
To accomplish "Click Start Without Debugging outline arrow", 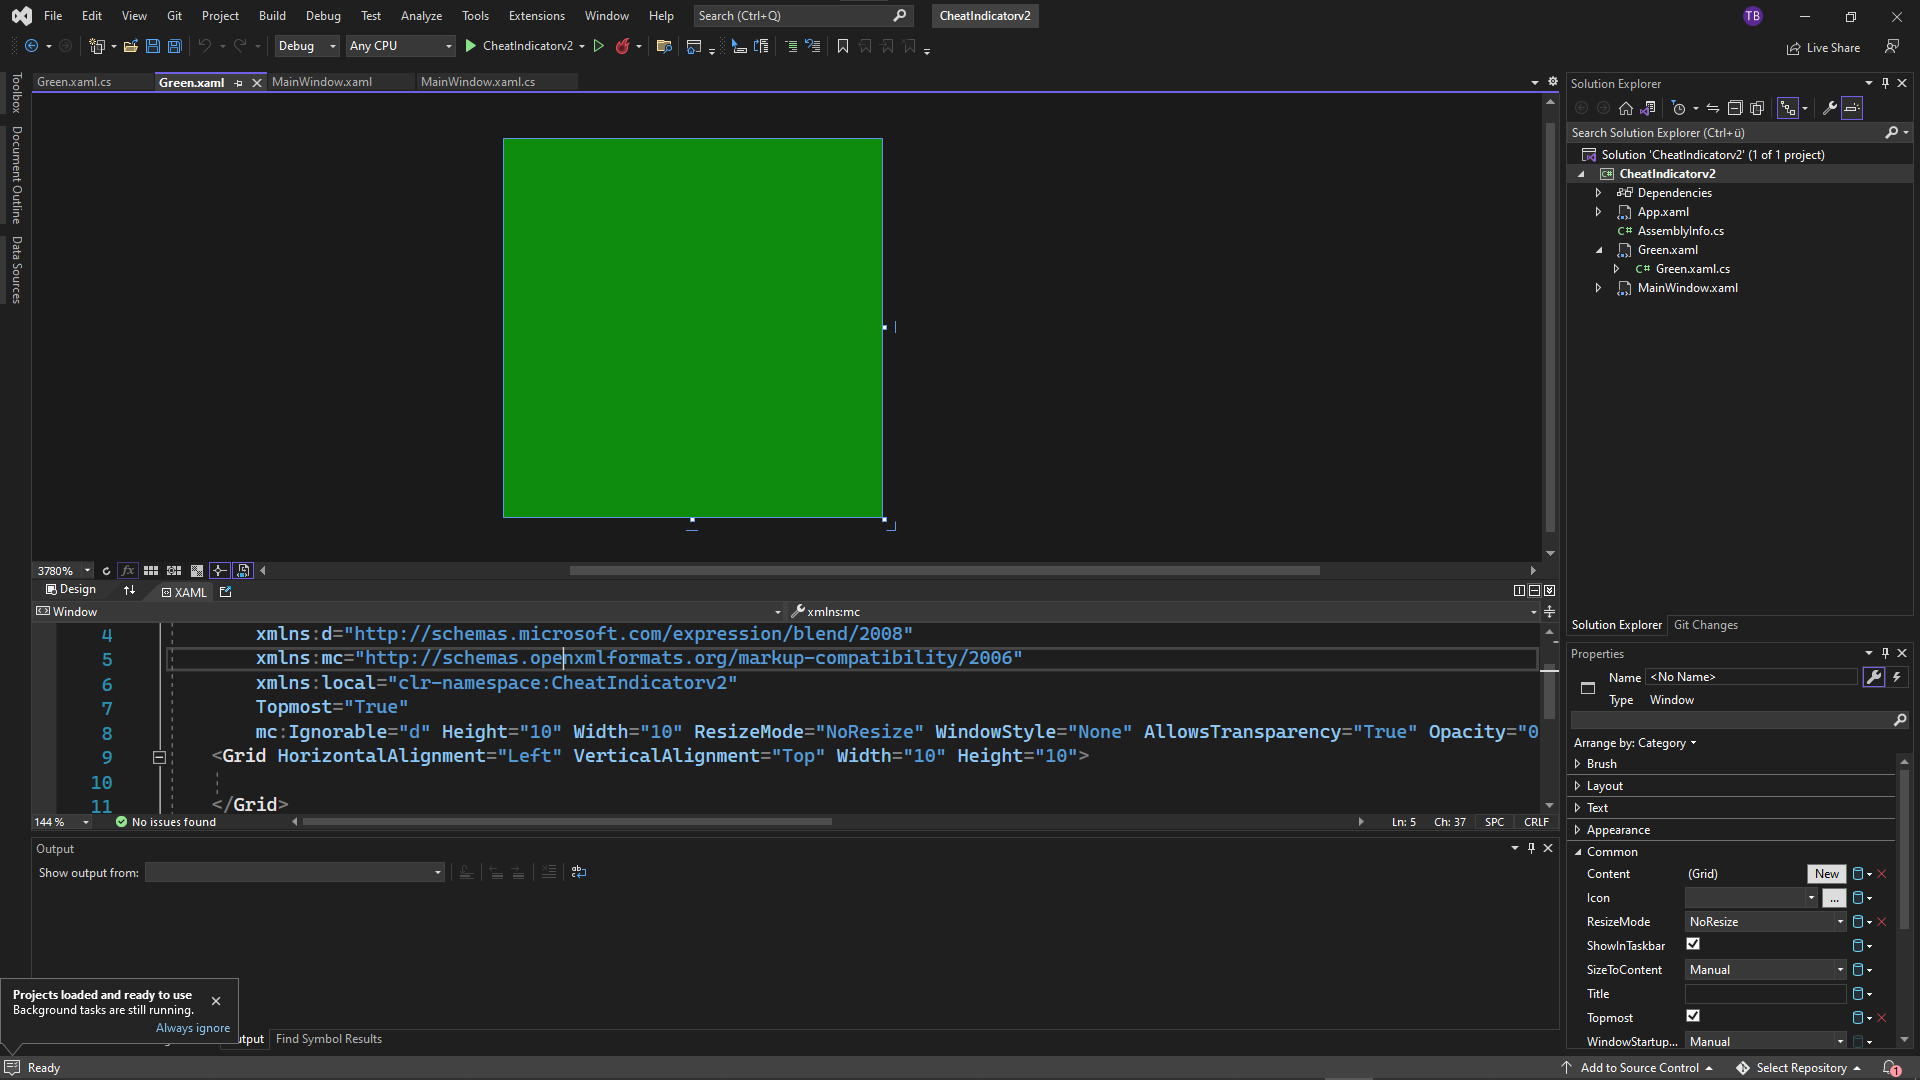I will click(599, 46).
